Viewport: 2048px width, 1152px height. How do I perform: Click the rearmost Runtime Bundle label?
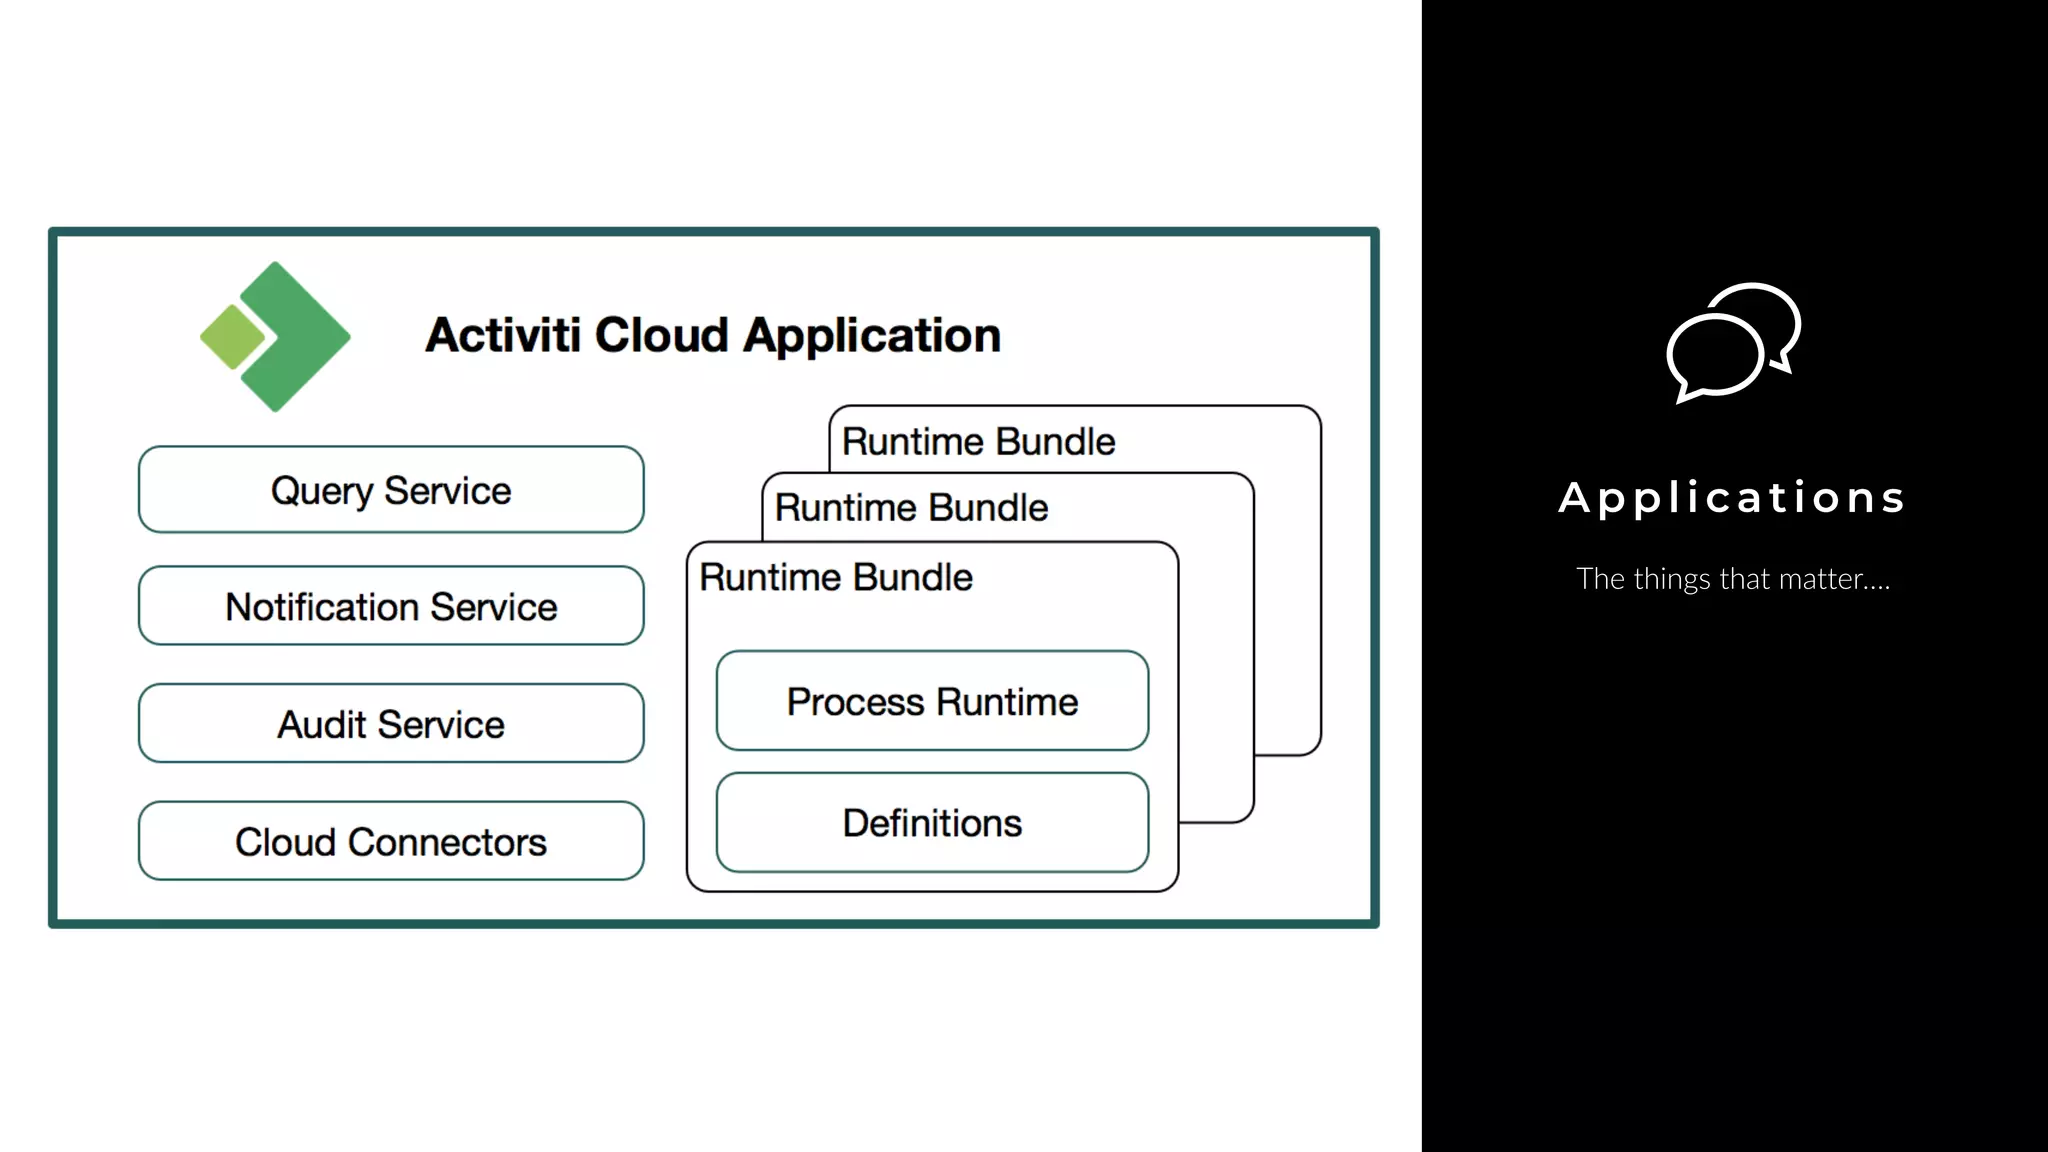coord(978,441)
